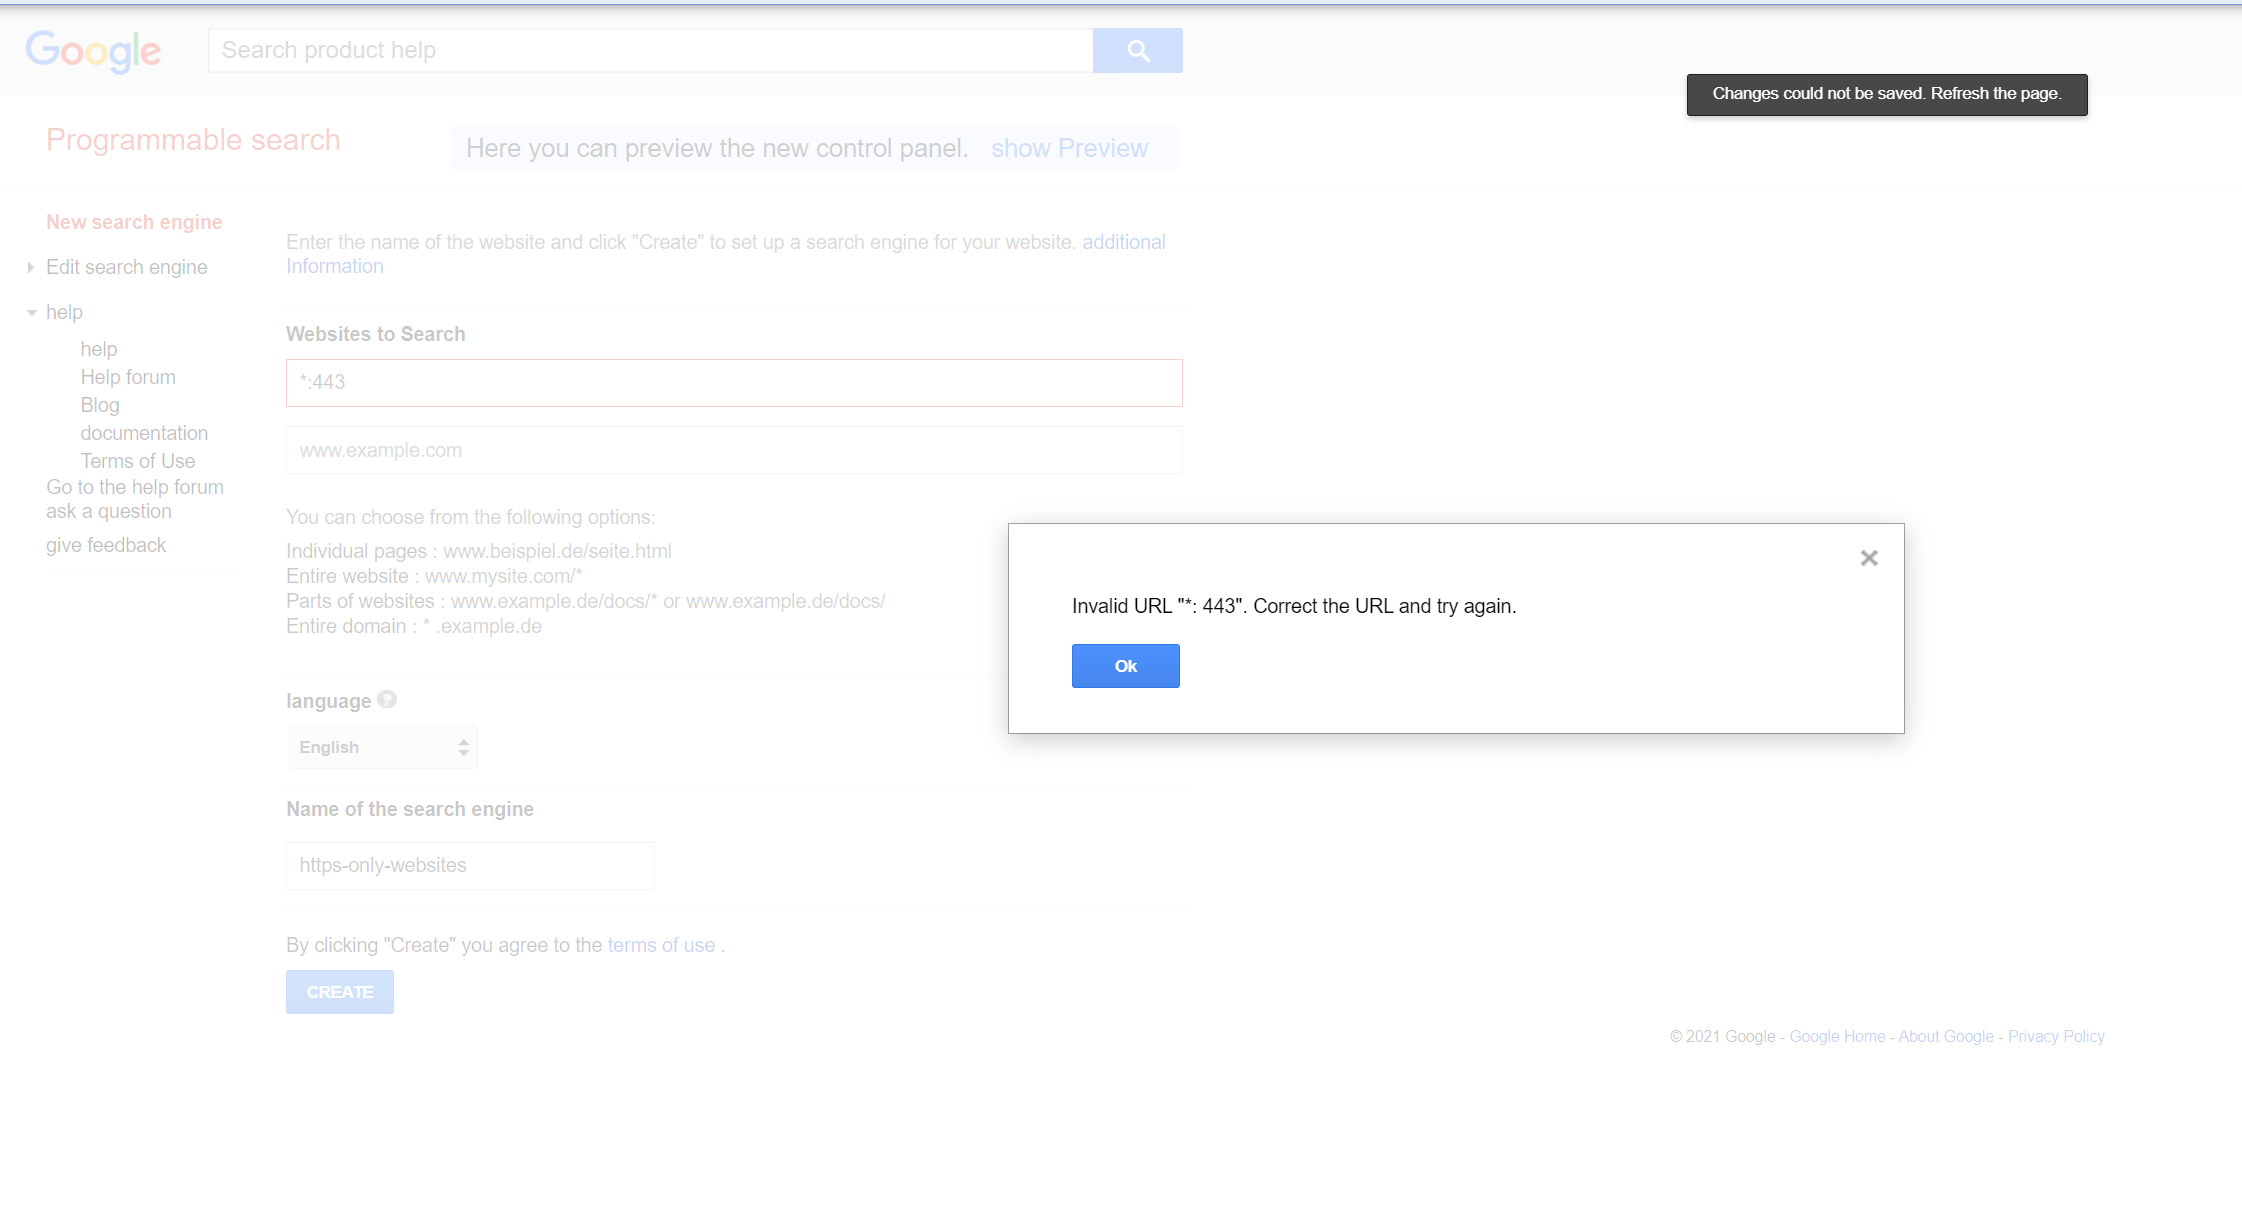Click the *:443 website input field

click(734, 383)
